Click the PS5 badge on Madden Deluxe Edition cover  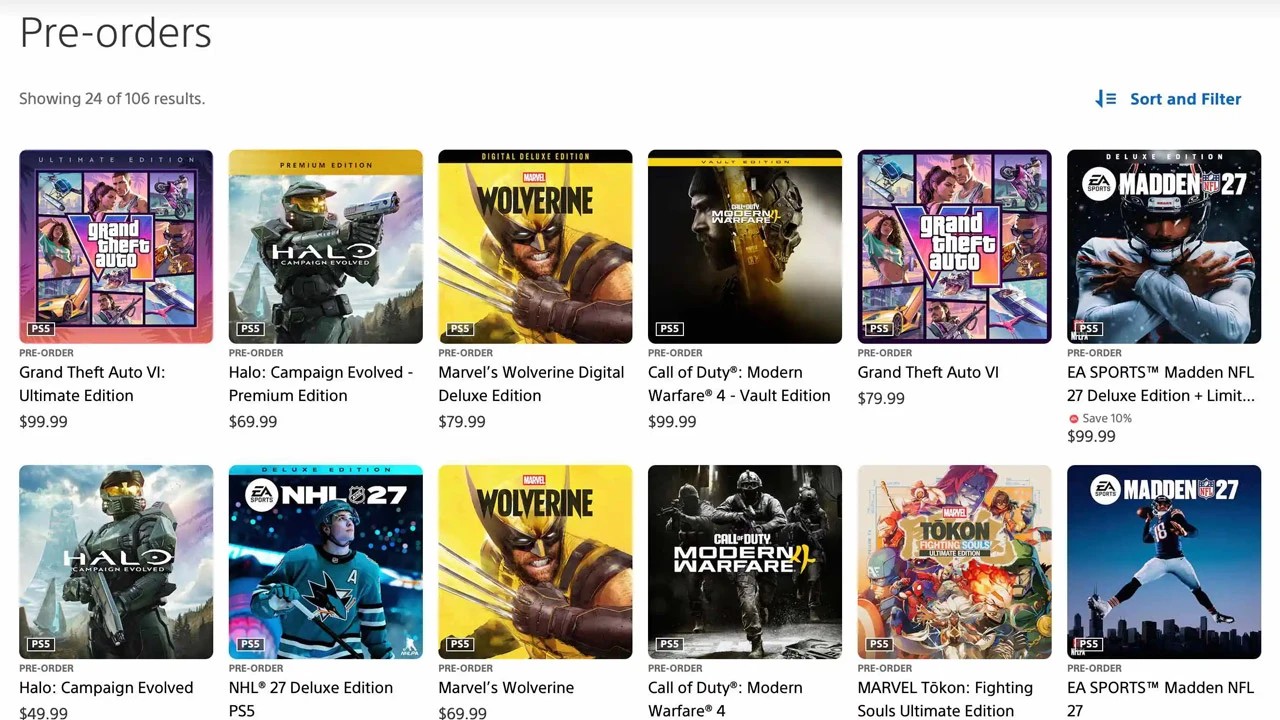1089,329
